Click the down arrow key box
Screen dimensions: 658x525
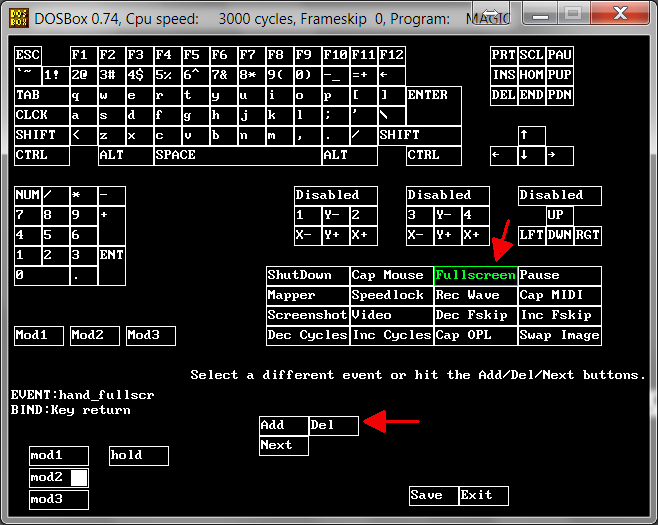point(532,156)
